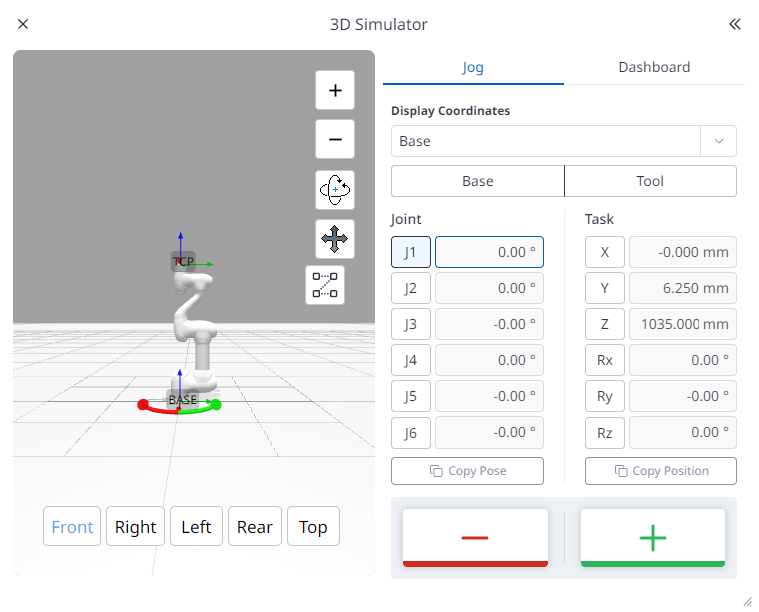Click the J4 angle value field
Image resolution: width=759 pixels, height=612 pixels.
coord(489,360)
